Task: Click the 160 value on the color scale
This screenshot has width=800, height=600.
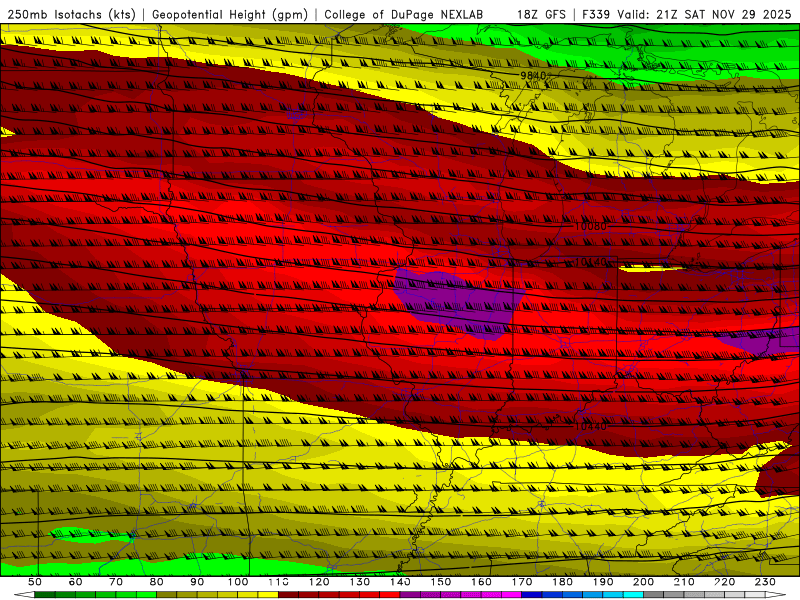Action: tap(482, 582)
